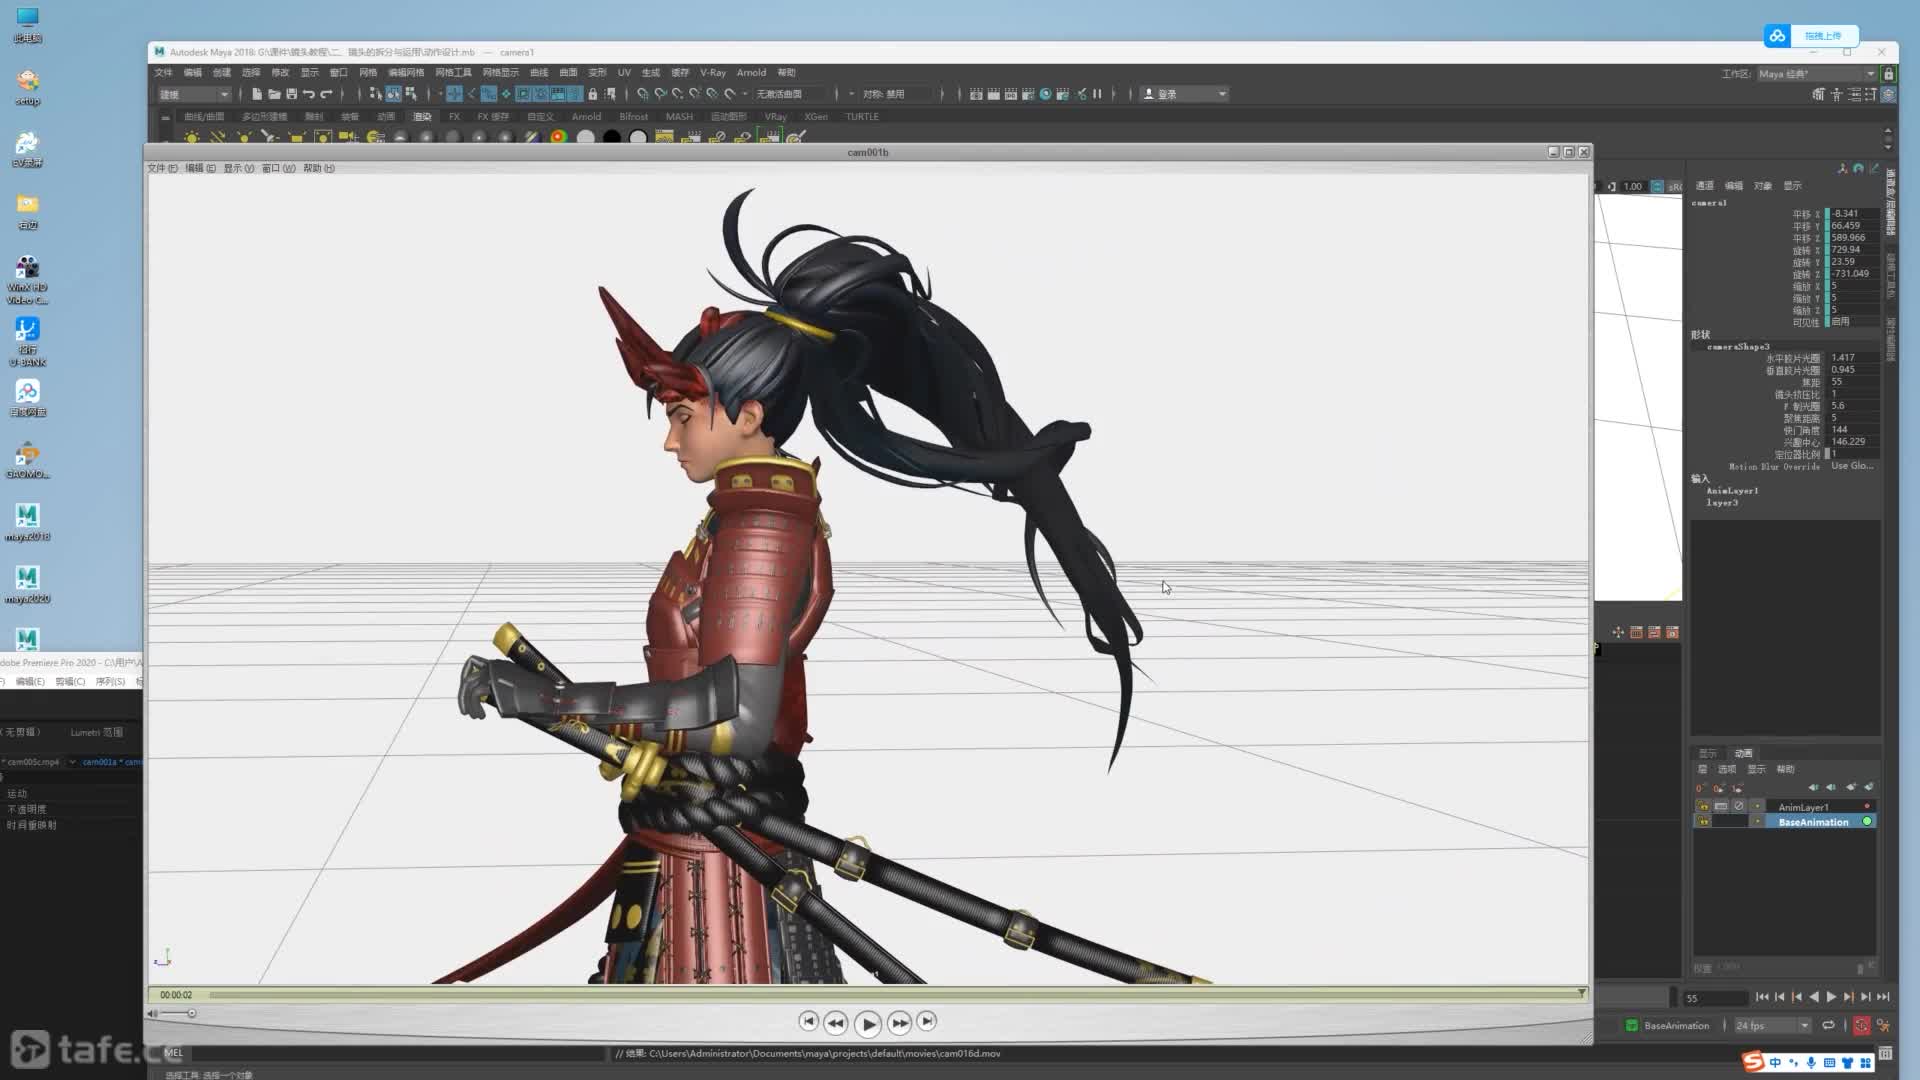Select the BaseAnimation layer row
1920x1080 pixels.
coord(1785,822)
